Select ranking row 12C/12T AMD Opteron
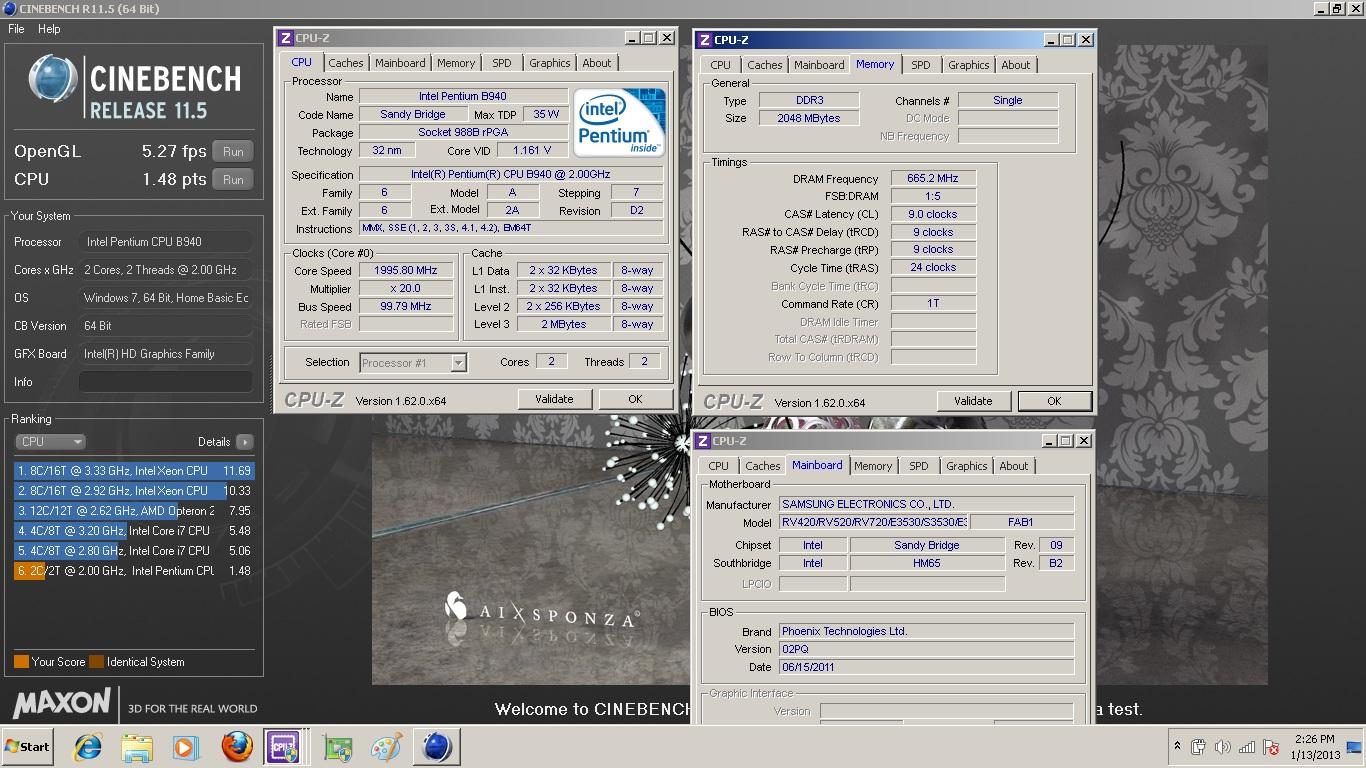The image size is (1366, 768). 134,511
